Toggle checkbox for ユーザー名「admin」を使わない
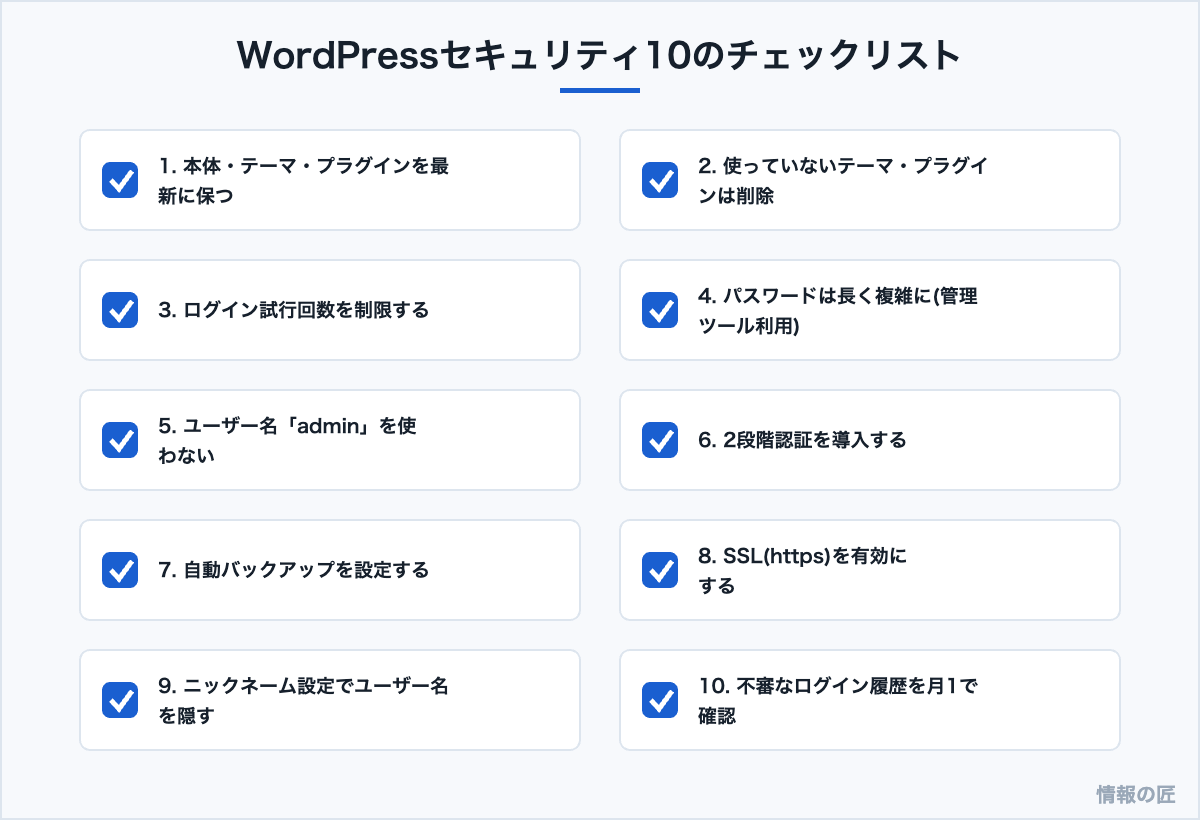Viewport: 1200px width, 820px height. coord(120,440)
